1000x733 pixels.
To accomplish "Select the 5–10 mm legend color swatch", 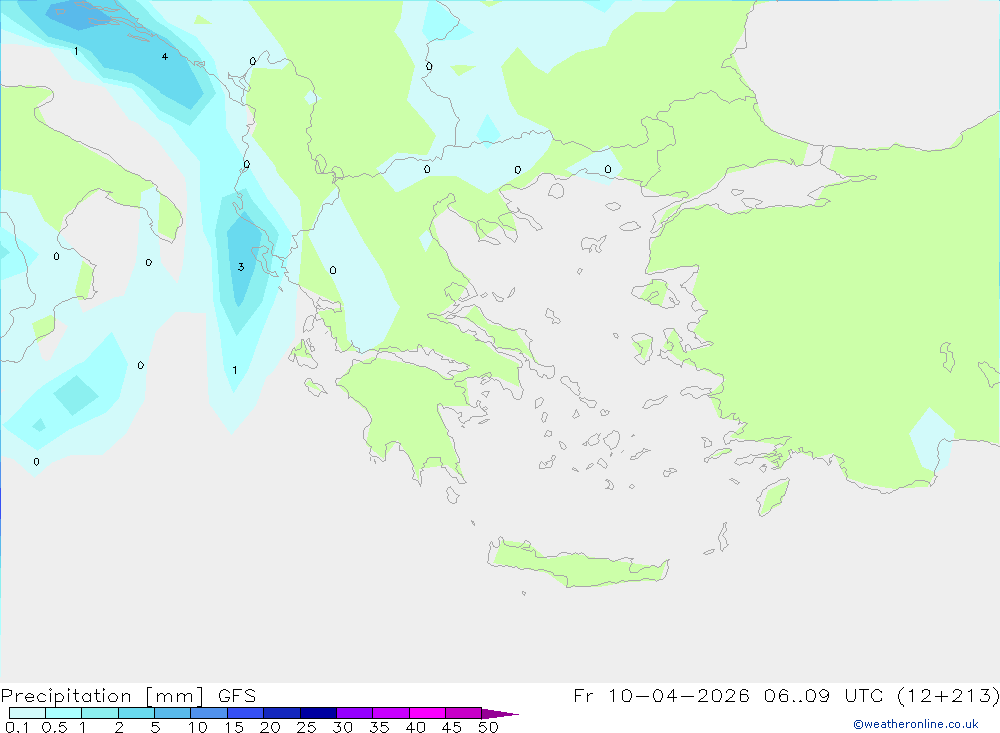I will click(x=172, y=713).
